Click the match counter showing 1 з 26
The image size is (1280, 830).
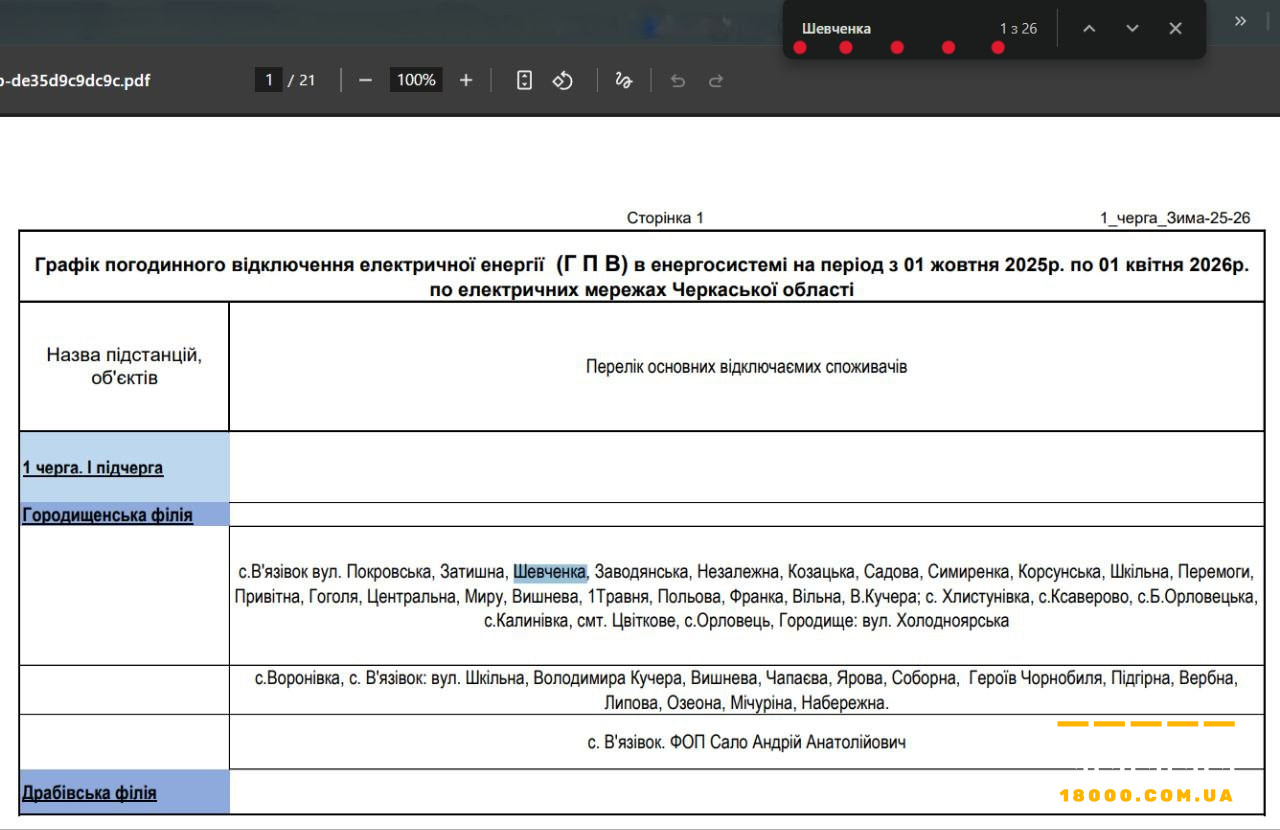coord(1018,28)
